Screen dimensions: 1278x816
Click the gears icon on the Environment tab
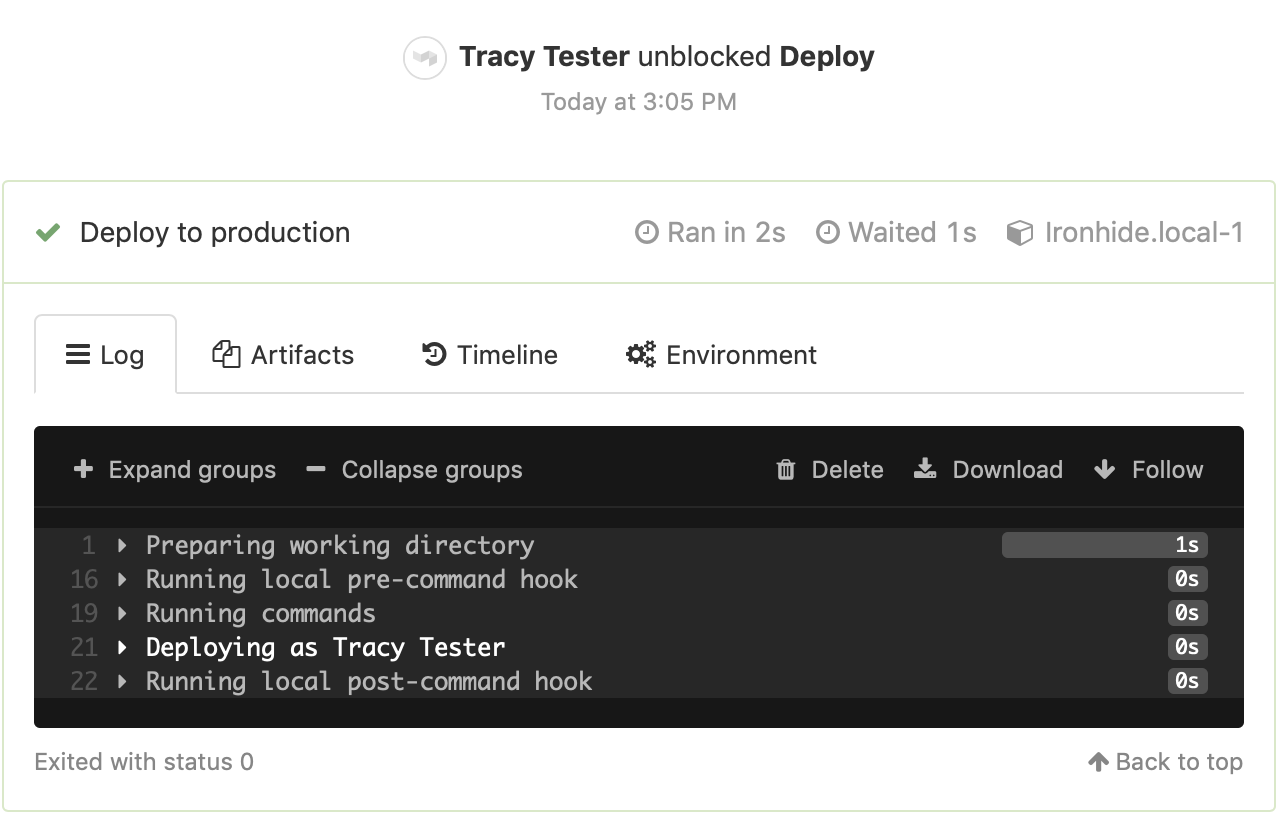pos(639,354)
